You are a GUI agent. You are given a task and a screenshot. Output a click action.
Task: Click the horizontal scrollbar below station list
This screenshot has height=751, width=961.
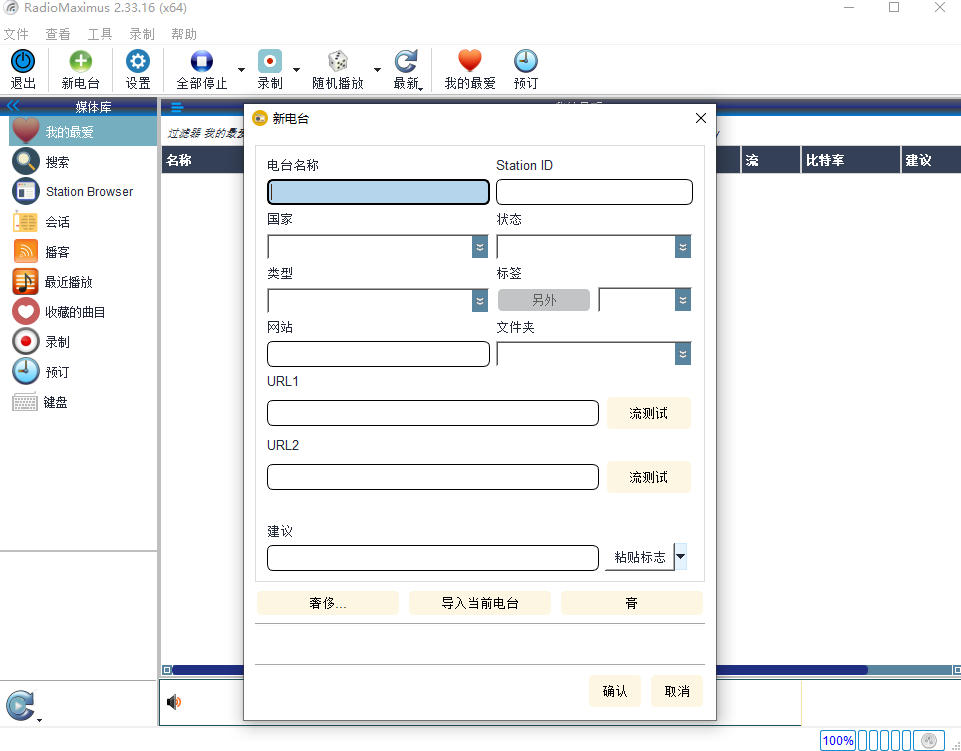coord(561,670)
